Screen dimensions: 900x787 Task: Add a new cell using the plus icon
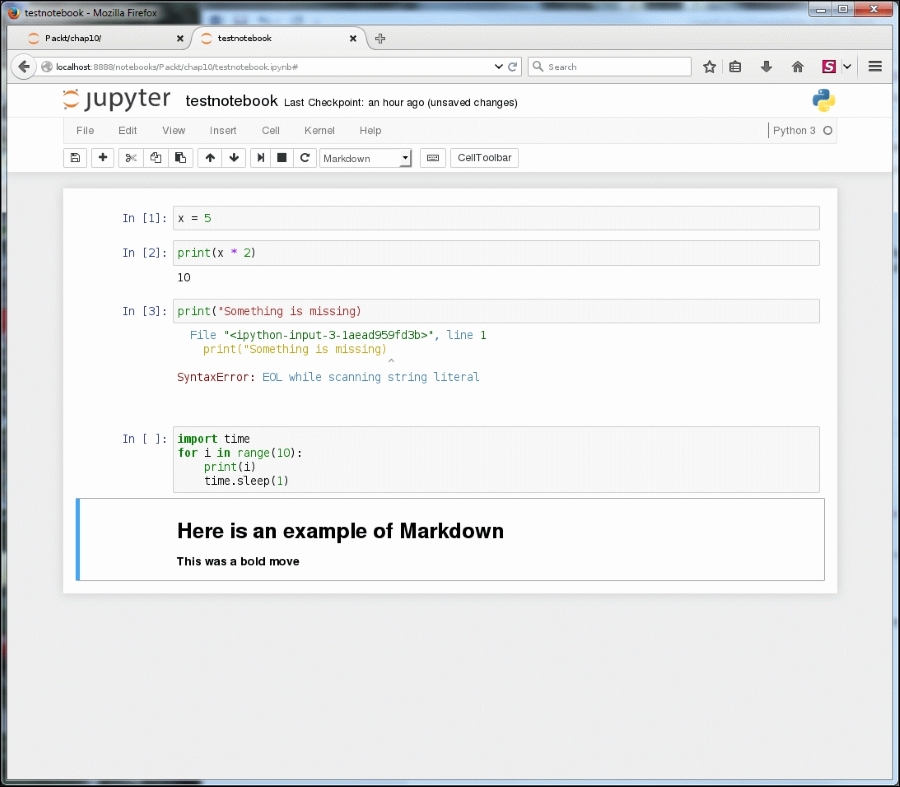coord(102,157)
